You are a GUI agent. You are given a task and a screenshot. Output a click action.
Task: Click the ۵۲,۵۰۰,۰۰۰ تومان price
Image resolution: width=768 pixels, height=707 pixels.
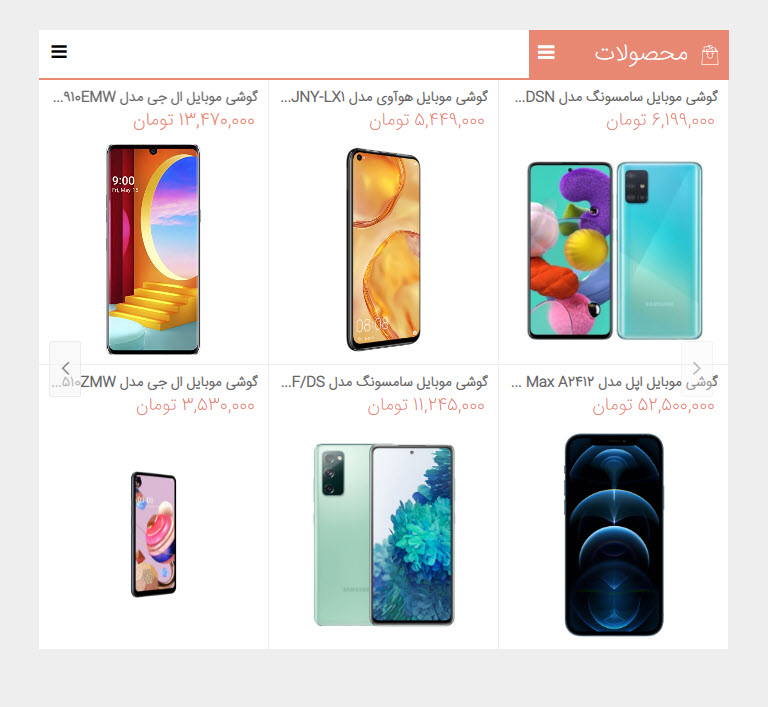click(x=653, y=406)
